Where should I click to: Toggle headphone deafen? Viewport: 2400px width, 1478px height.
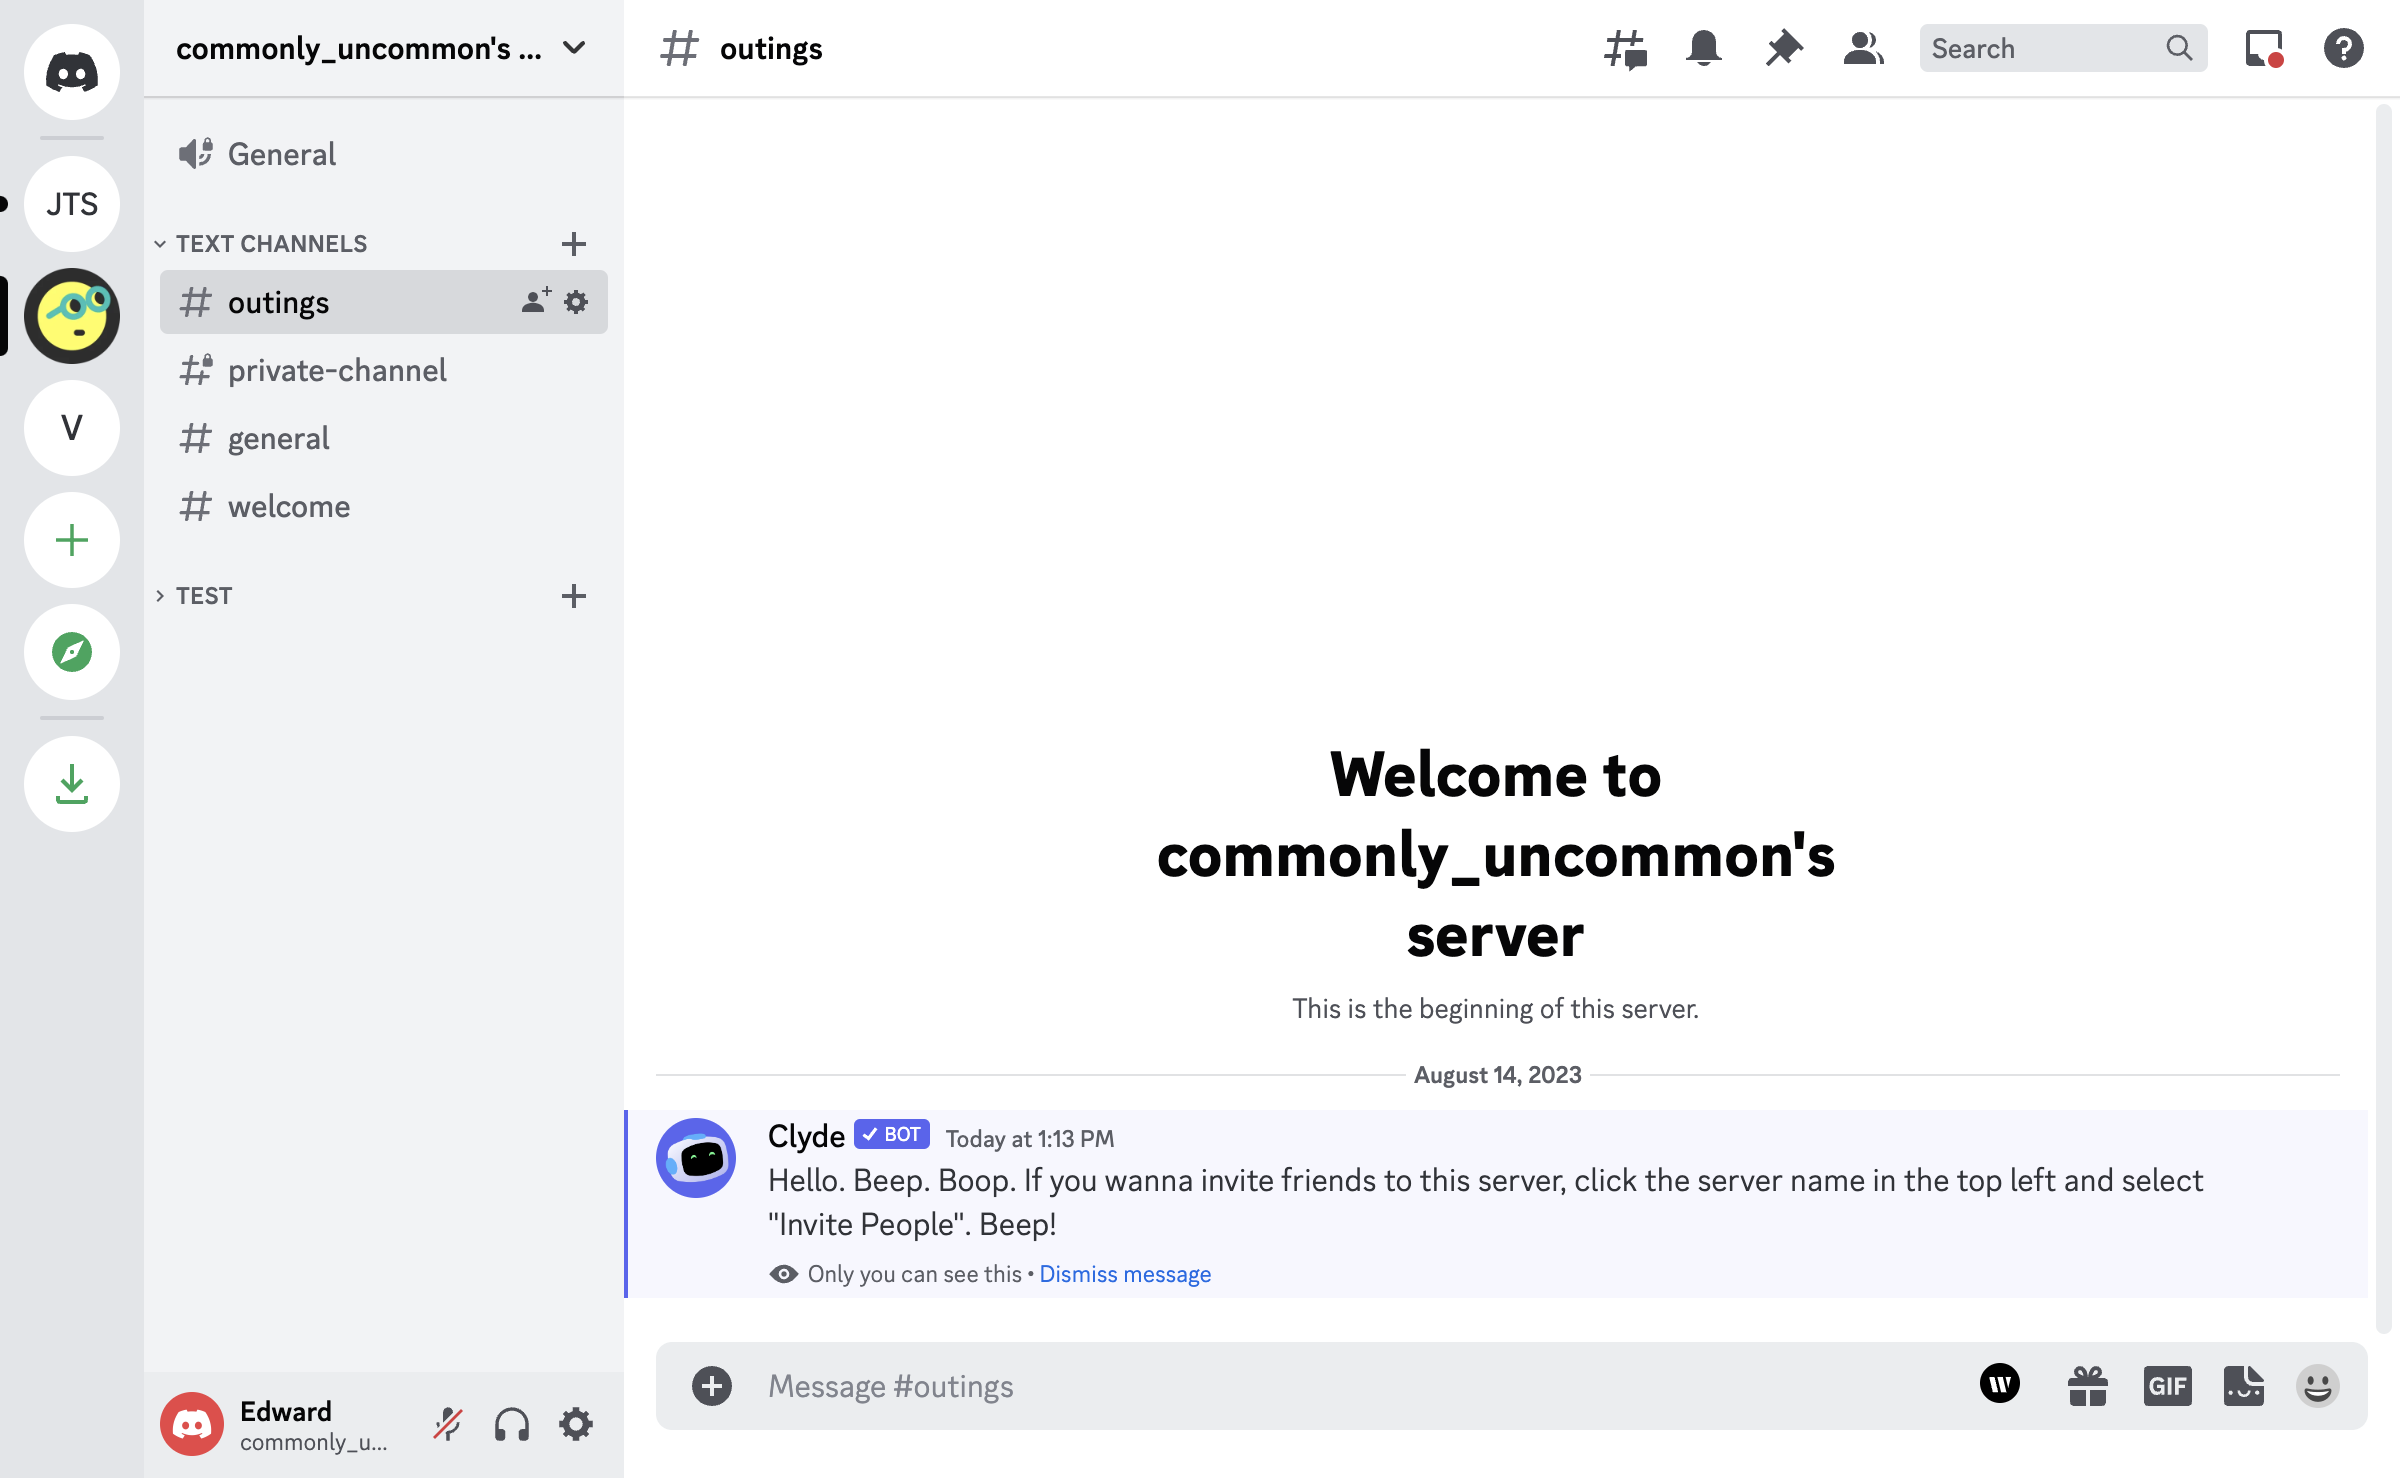point(512,1424)
